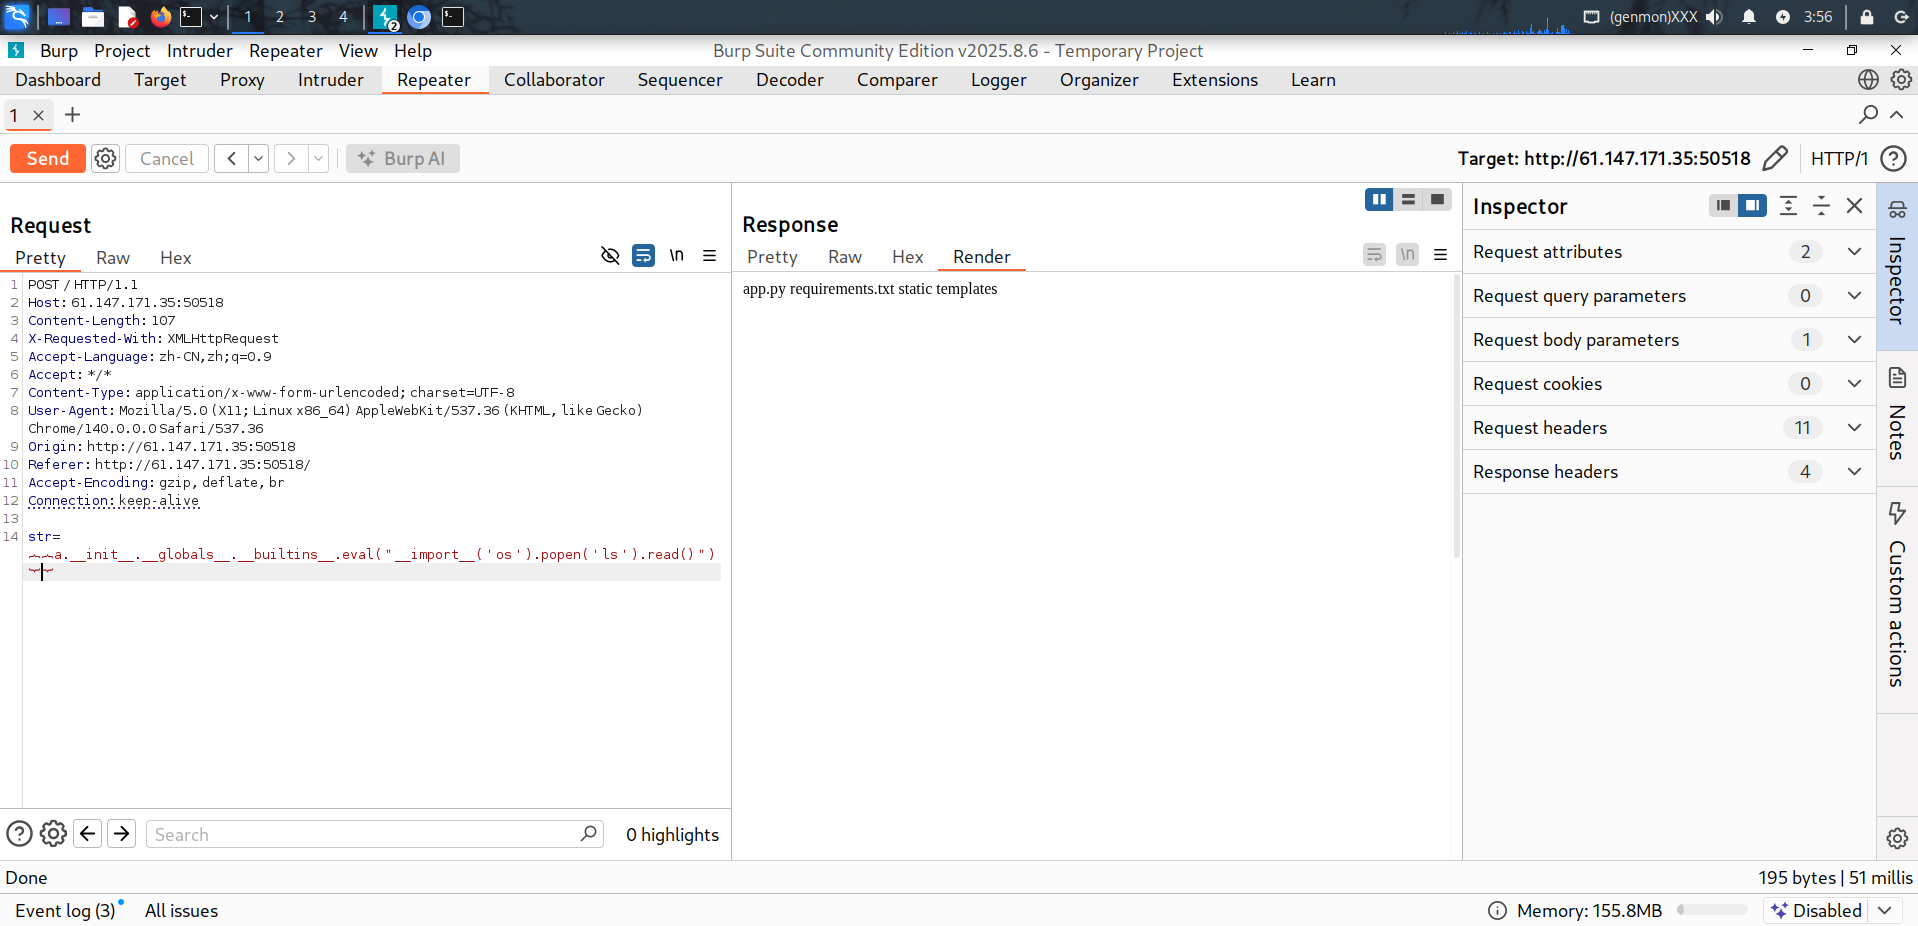
Task: Open HTTP/1 protocol help icon
Action: coord(1893,158)
